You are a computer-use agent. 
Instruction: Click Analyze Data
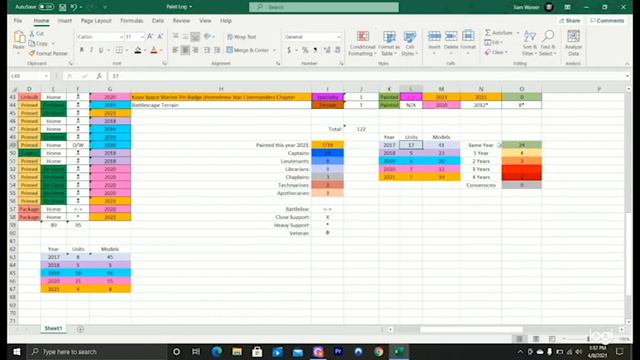[x=573, y=43]
